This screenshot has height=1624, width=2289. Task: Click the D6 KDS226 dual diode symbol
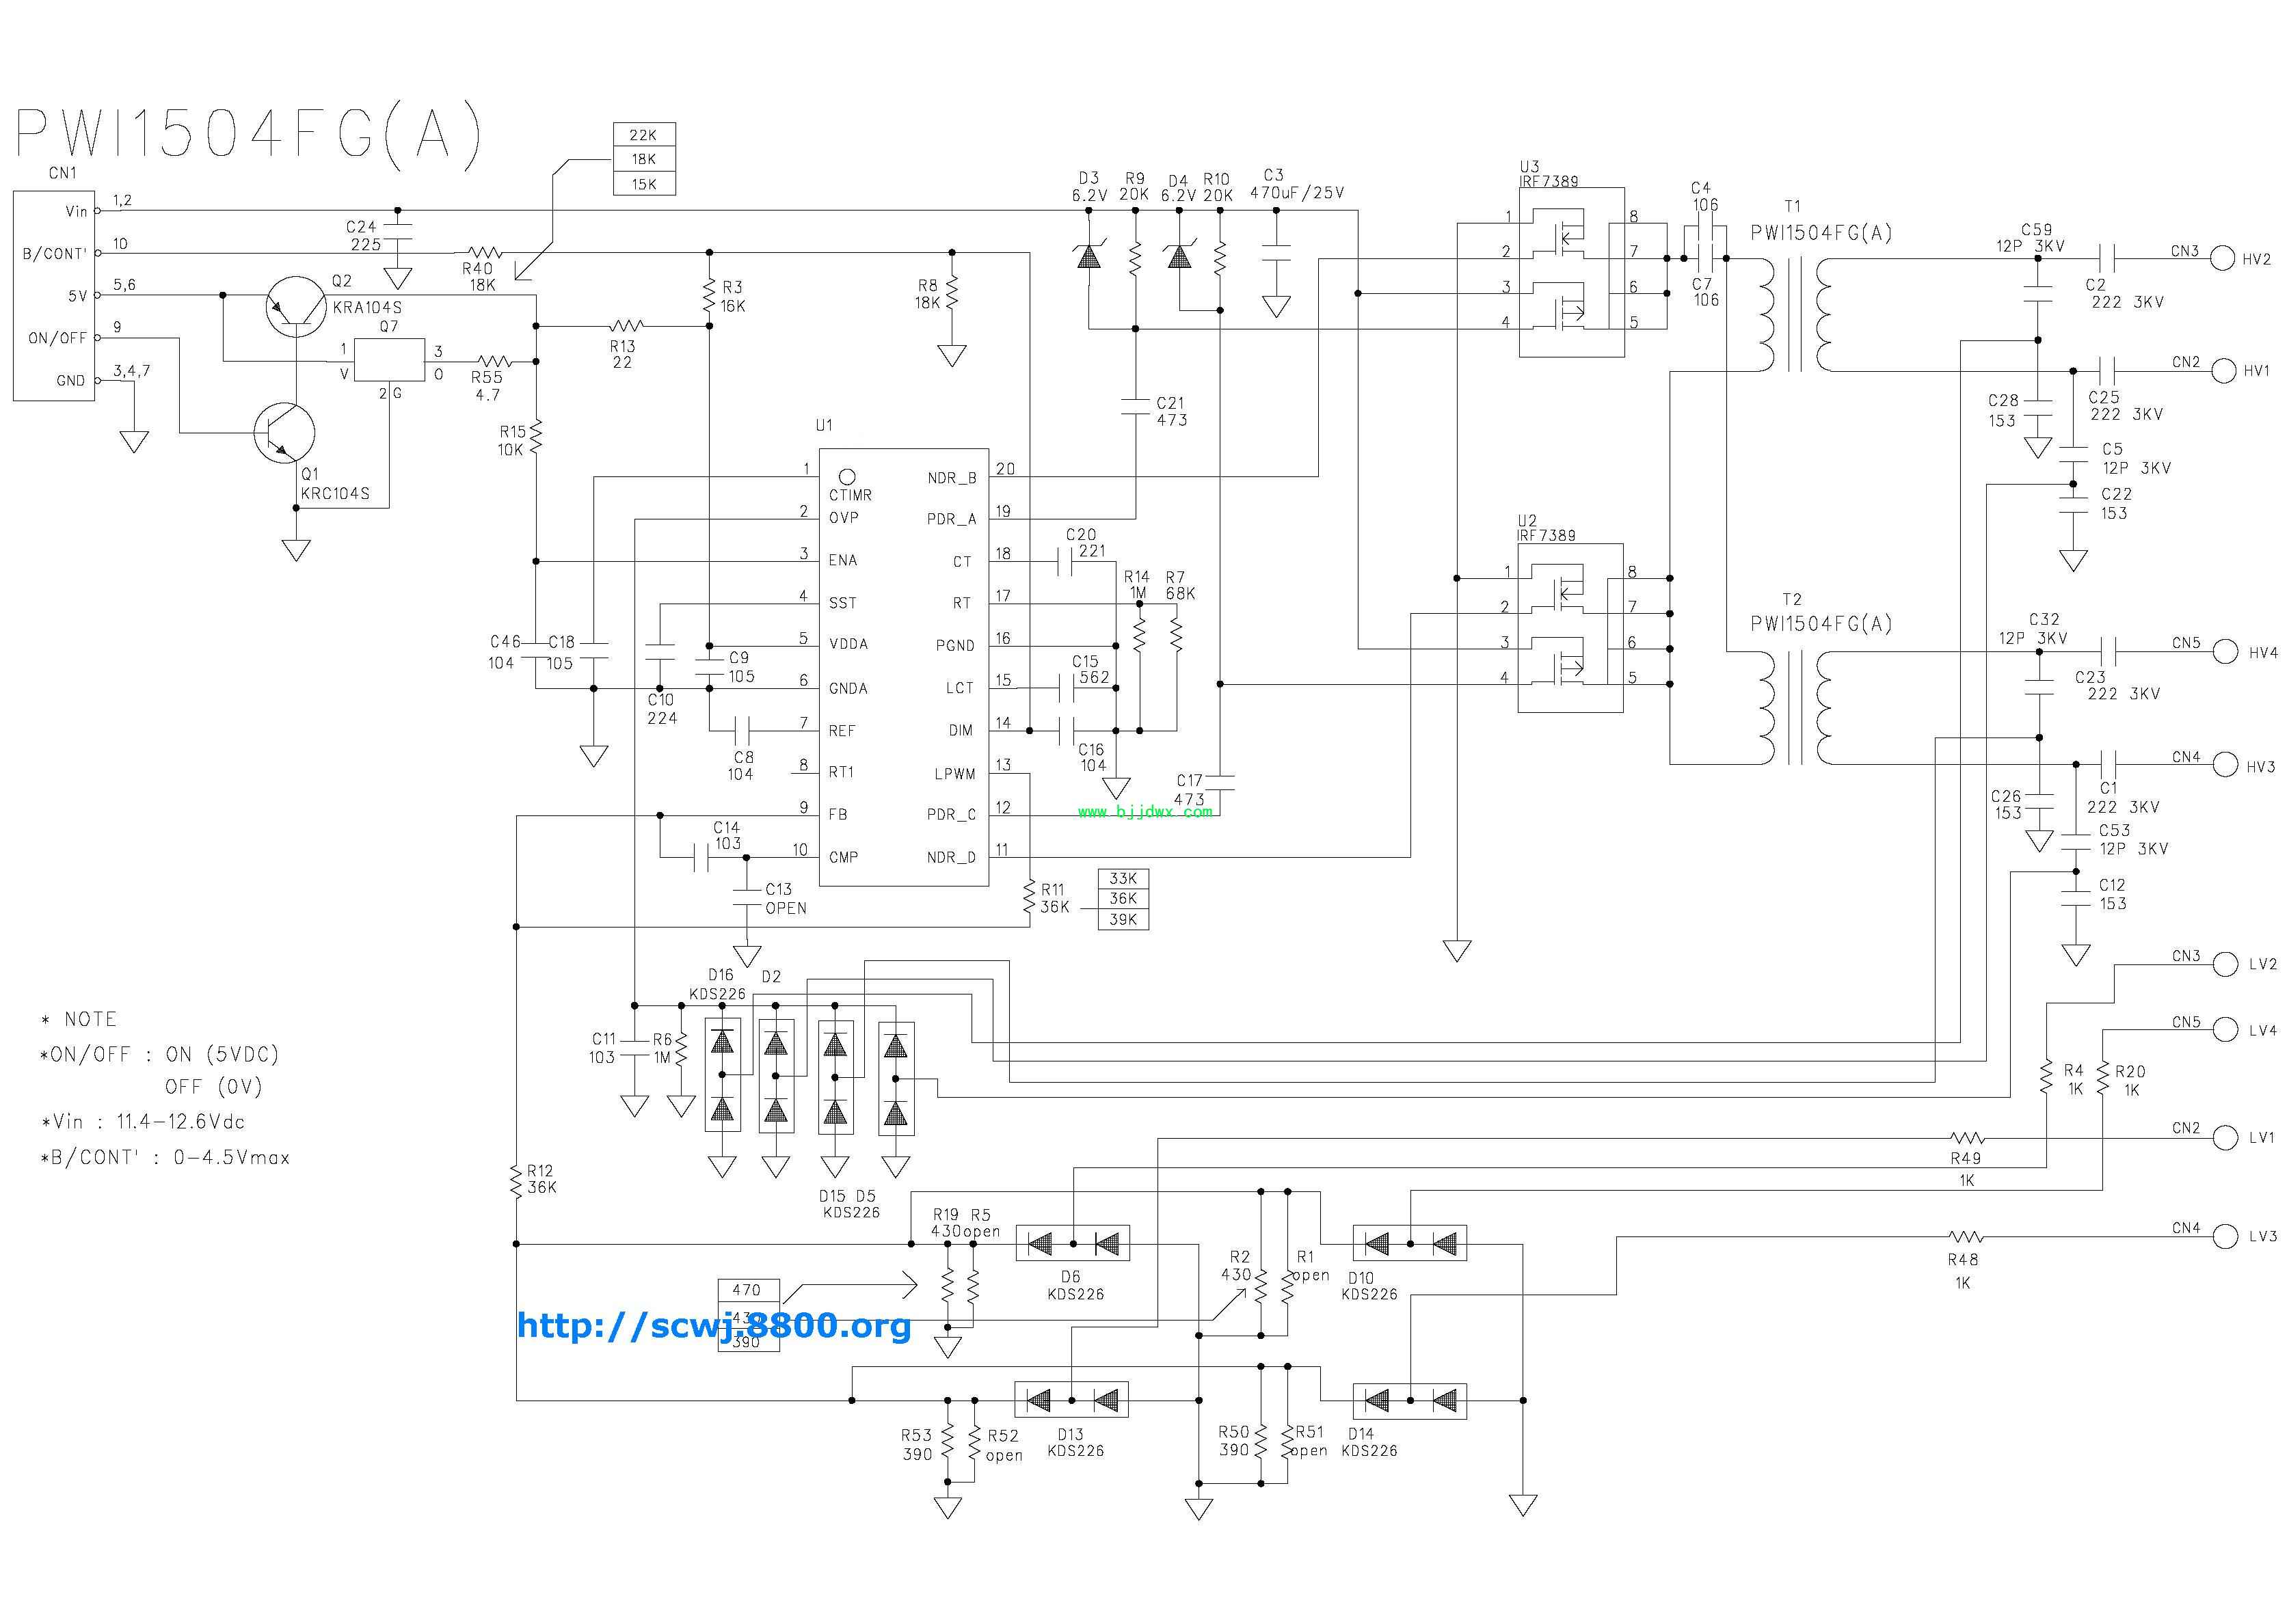(1073, 1243)
